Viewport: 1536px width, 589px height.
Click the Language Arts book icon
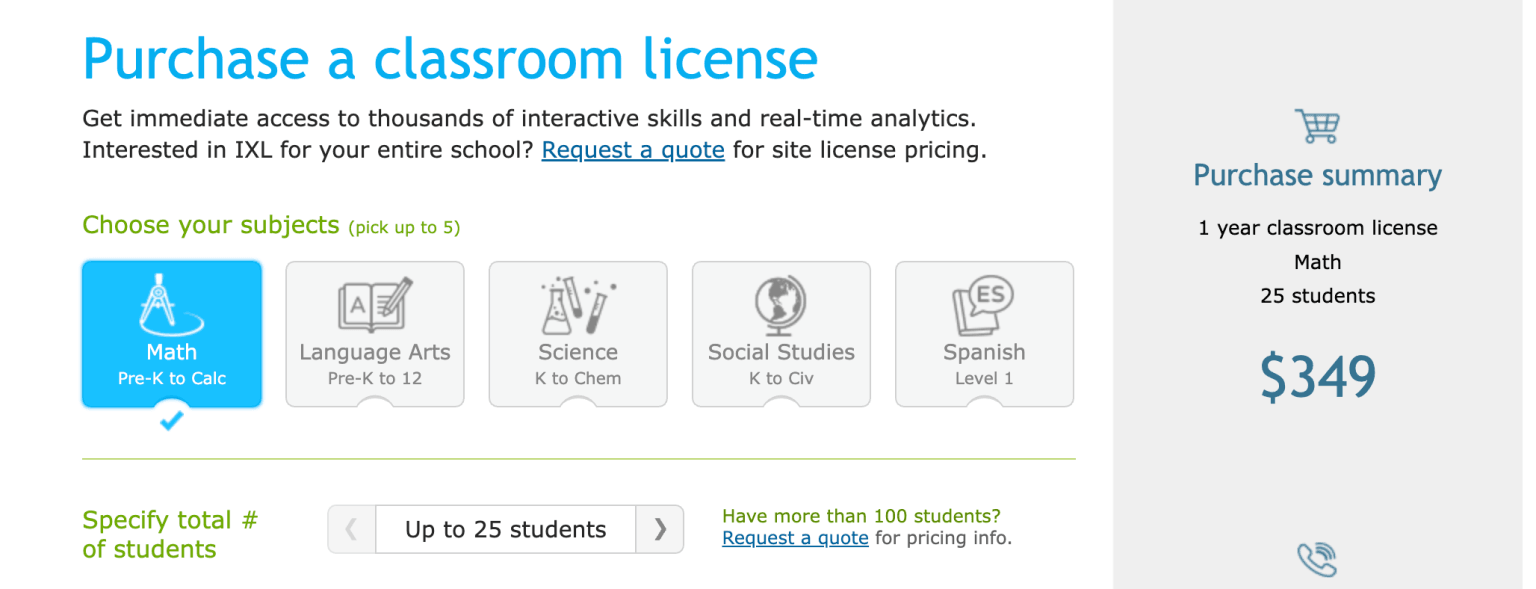point(374,305)
